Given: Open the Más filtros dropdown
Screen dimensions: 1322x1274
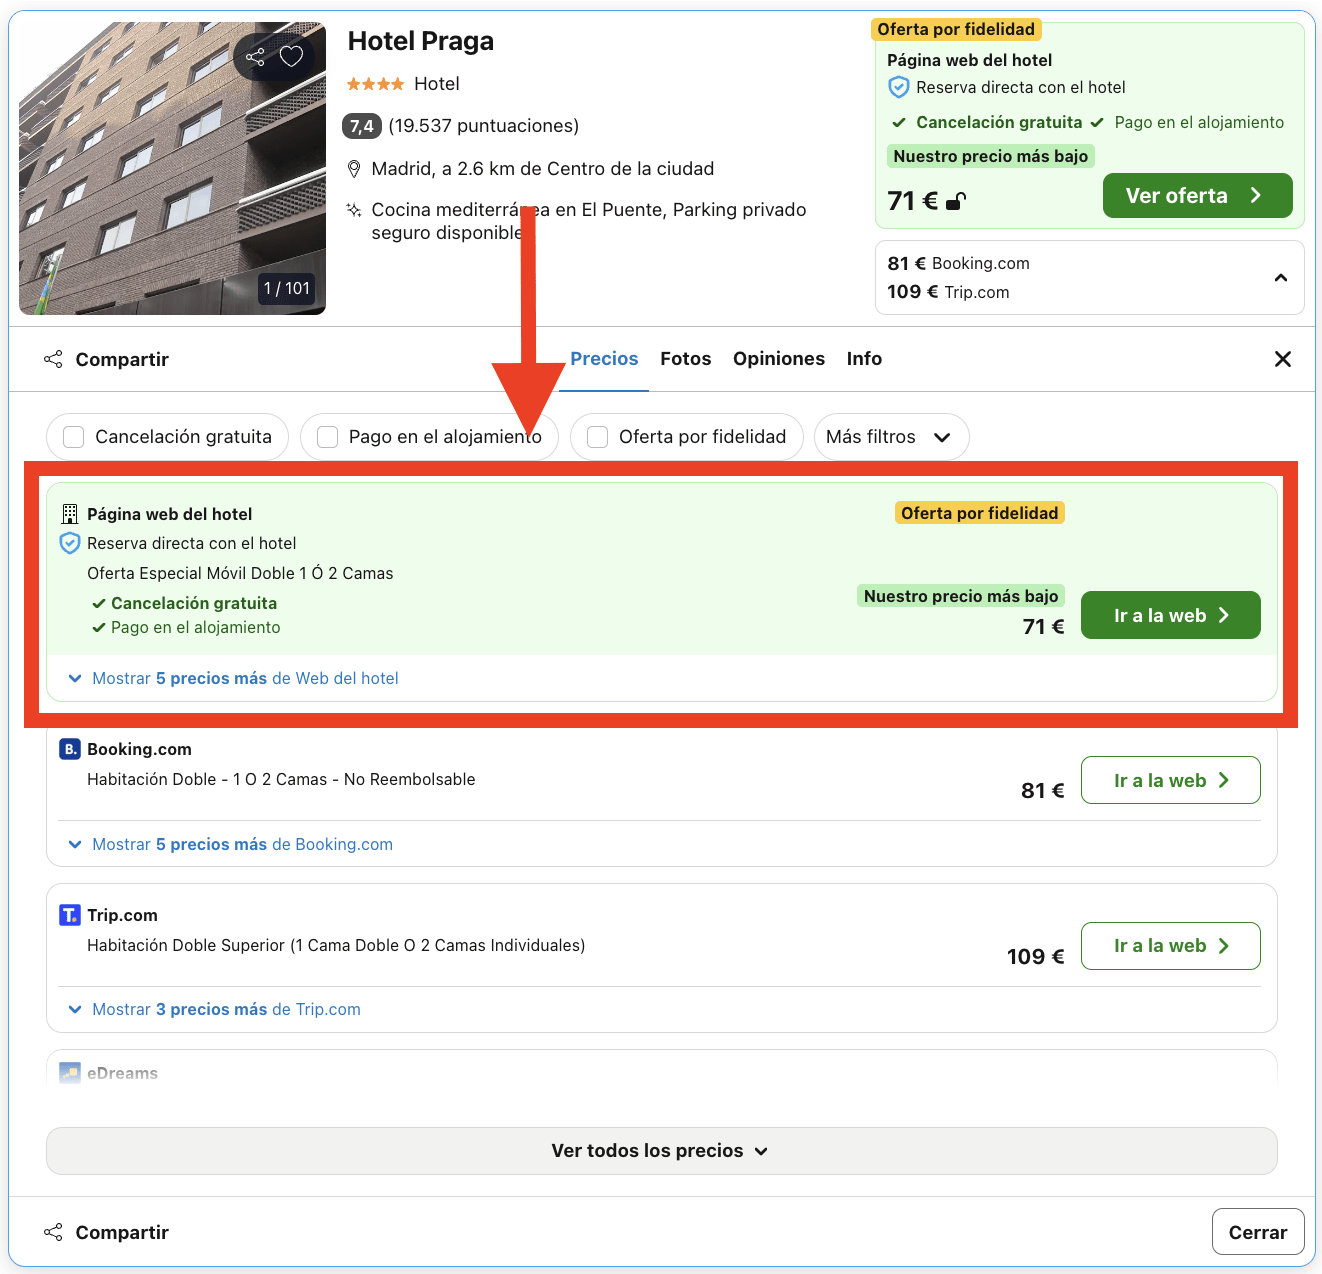Looking at the screenshot, I should [891, 437].
